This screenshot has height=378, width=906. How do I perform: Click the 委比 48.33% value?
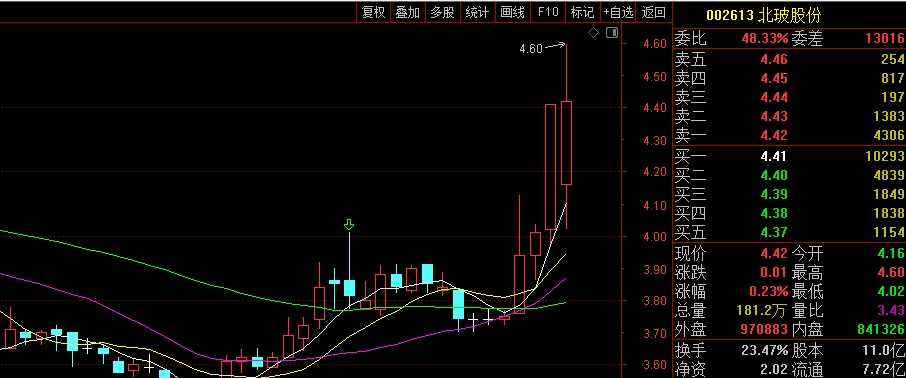765,39
